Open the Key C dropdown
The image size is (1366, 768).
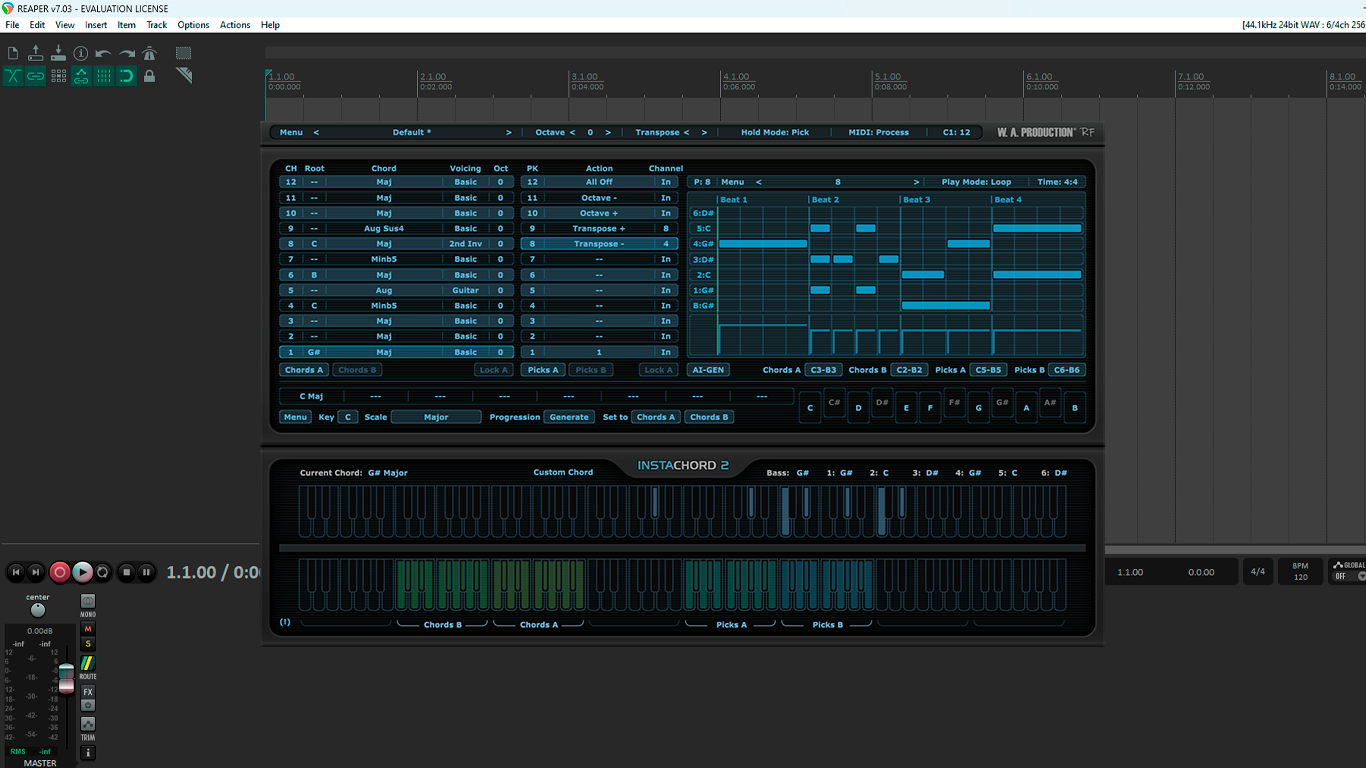click(x=347, y=417)
